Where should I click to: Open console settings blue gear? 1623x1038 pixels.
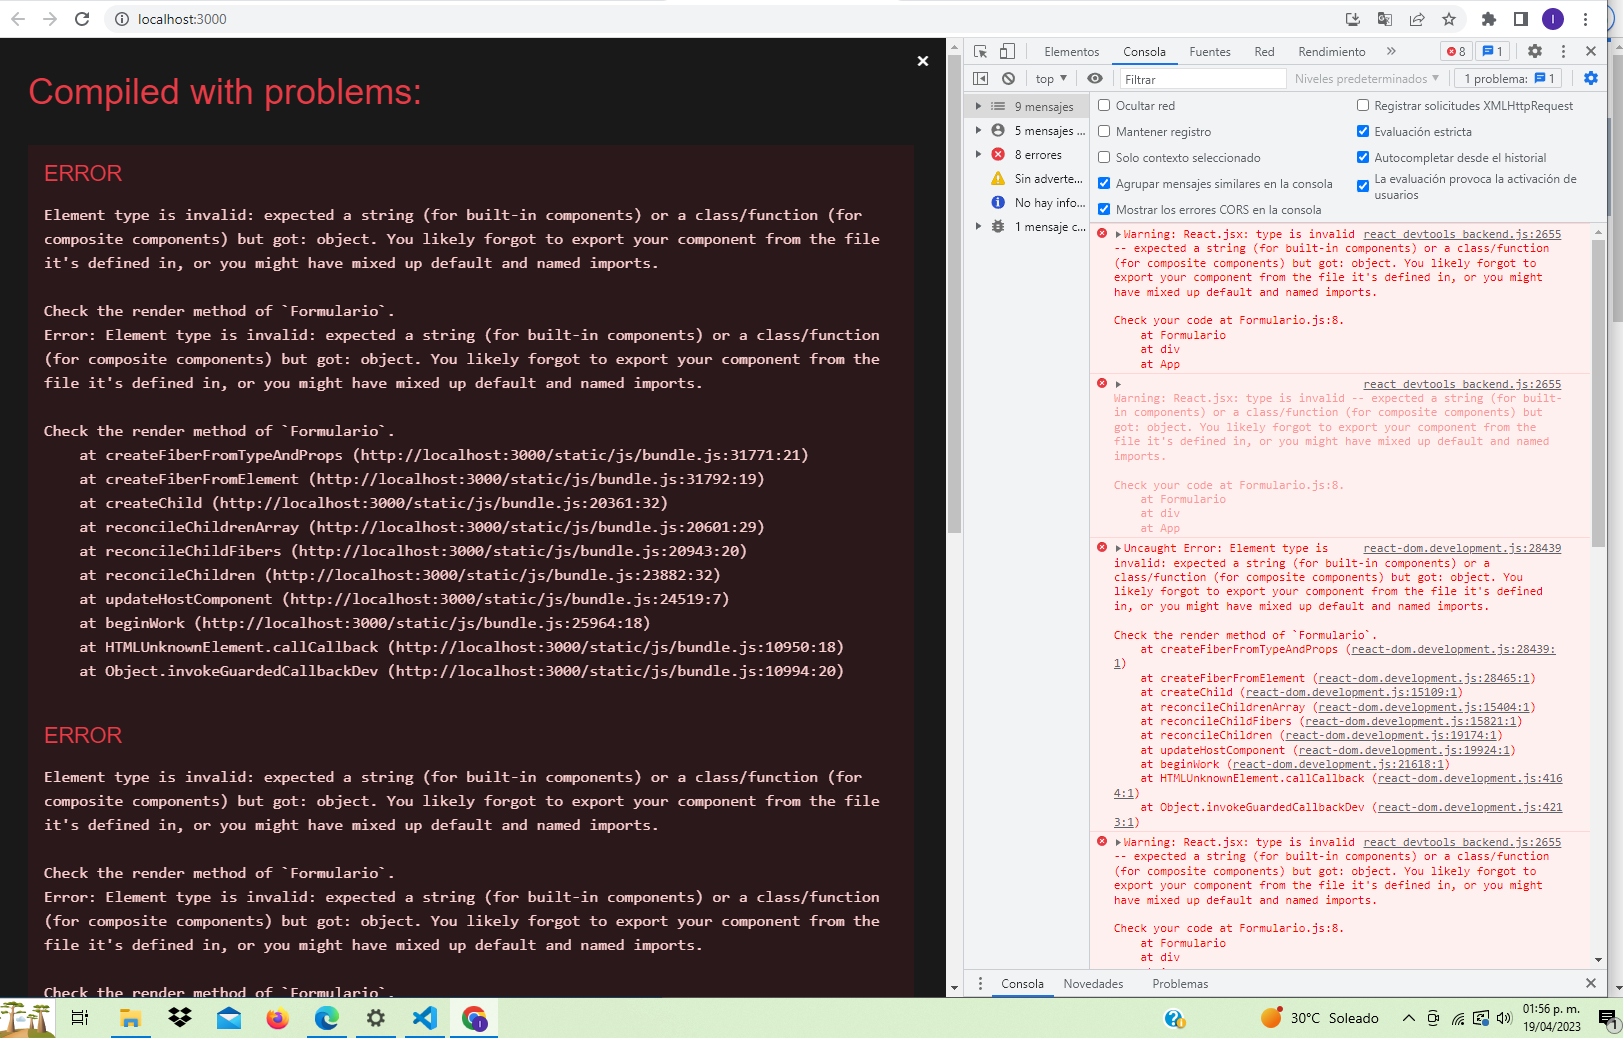pos(1591,78)
